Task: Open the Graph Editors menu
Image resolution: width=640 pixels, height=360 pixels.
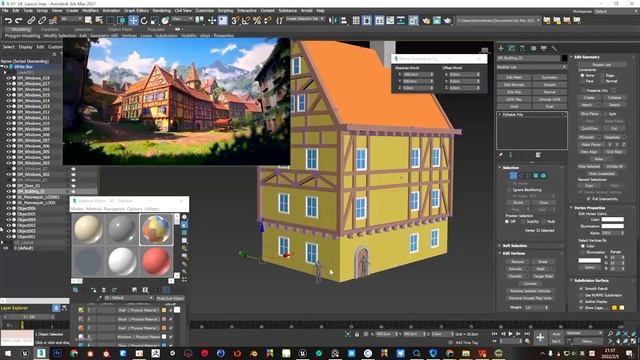Action: point(136,11)
